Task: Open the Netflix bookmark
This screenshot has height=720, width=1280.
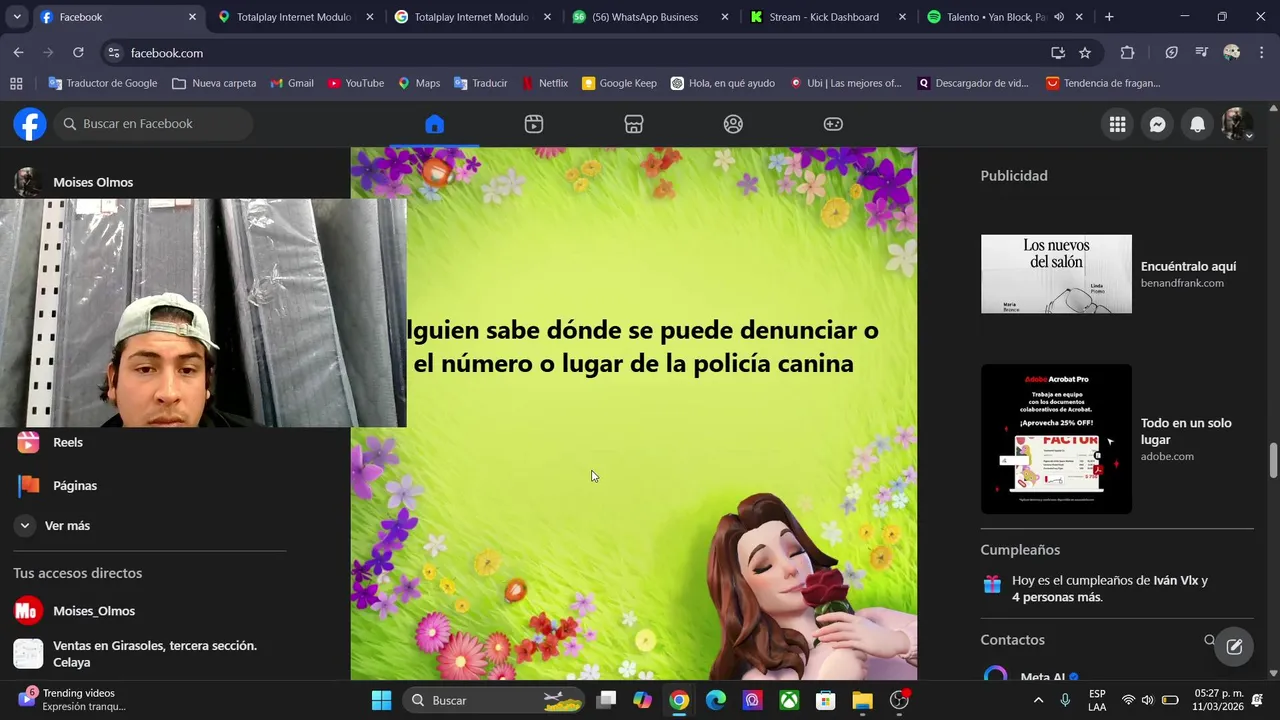Action: tap(545, 83)
